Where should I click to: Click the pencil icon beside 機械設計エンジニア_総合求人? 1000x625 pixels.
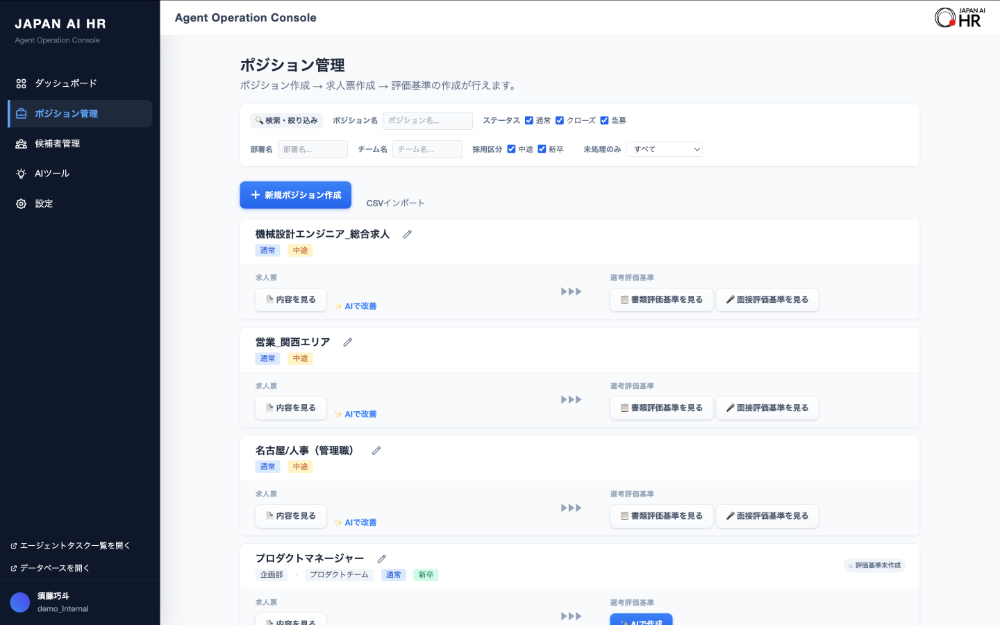point(407,232)
